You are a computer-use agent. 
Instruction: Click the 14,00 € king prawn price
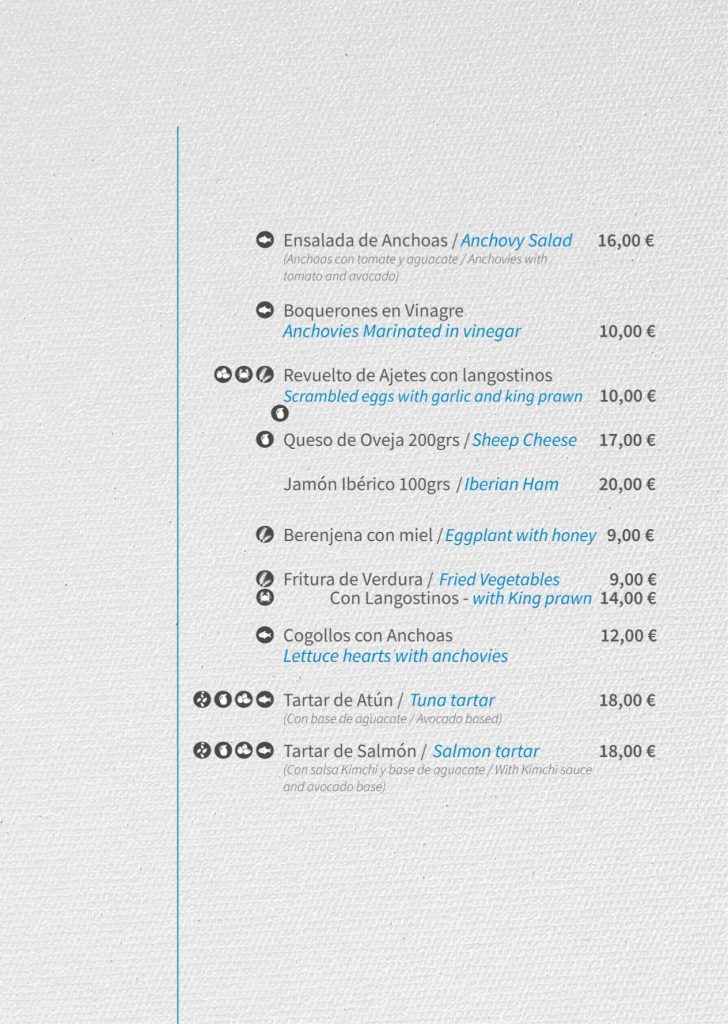(627, 598)
